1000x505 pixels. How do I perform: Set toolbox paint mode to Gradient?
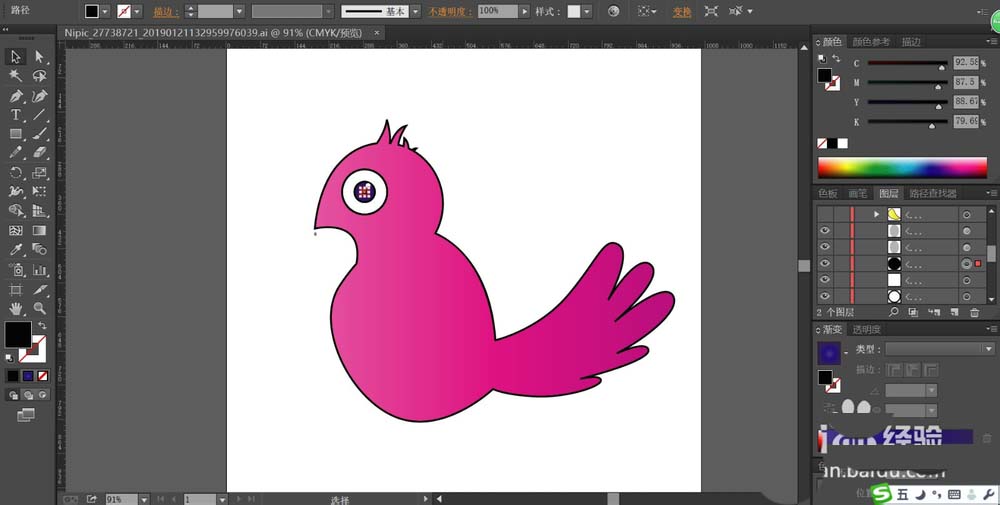[28, 376]
